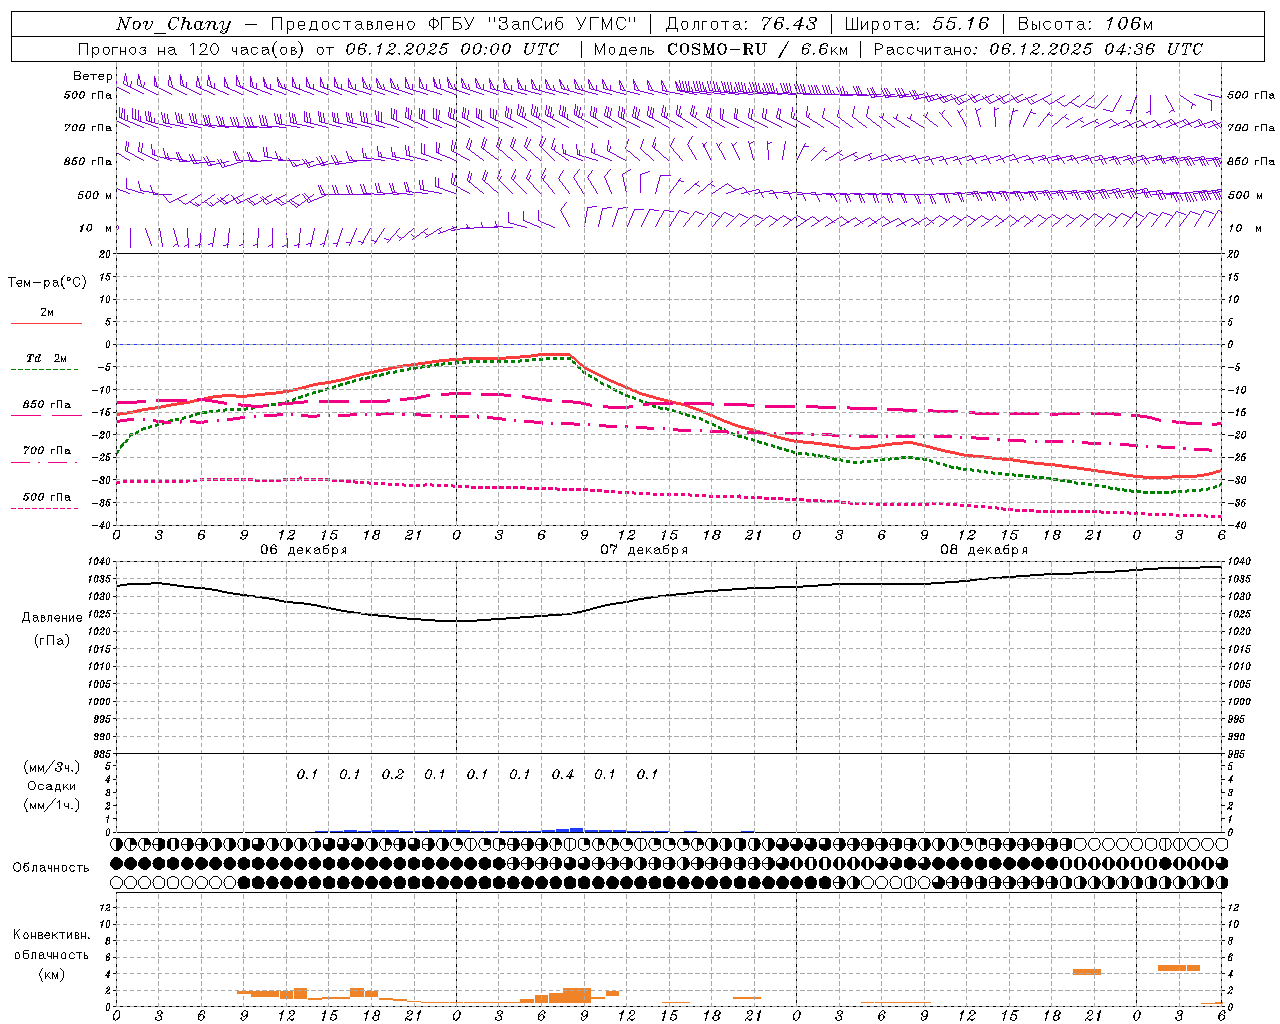The image size is (1280, 1024).
Task: Click the 500 м wind level label on left
Action: [x=95, y=195]
